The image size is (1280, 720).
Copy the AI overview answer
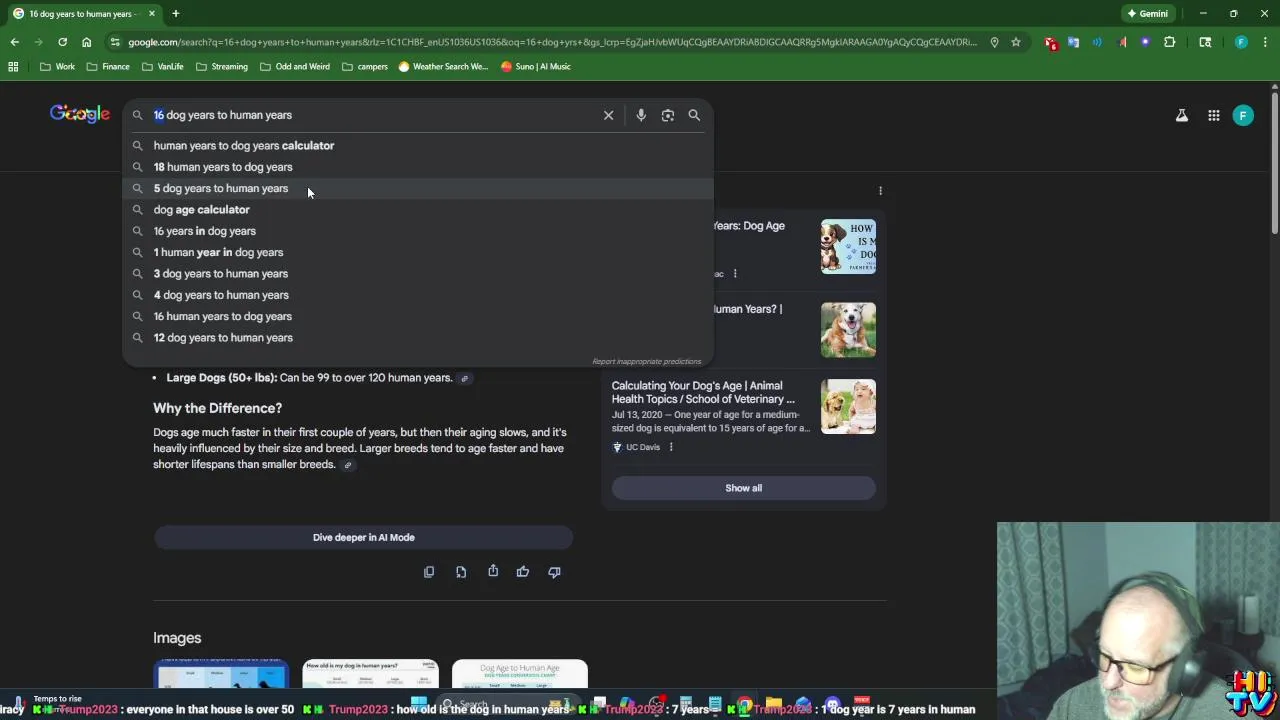429,572
